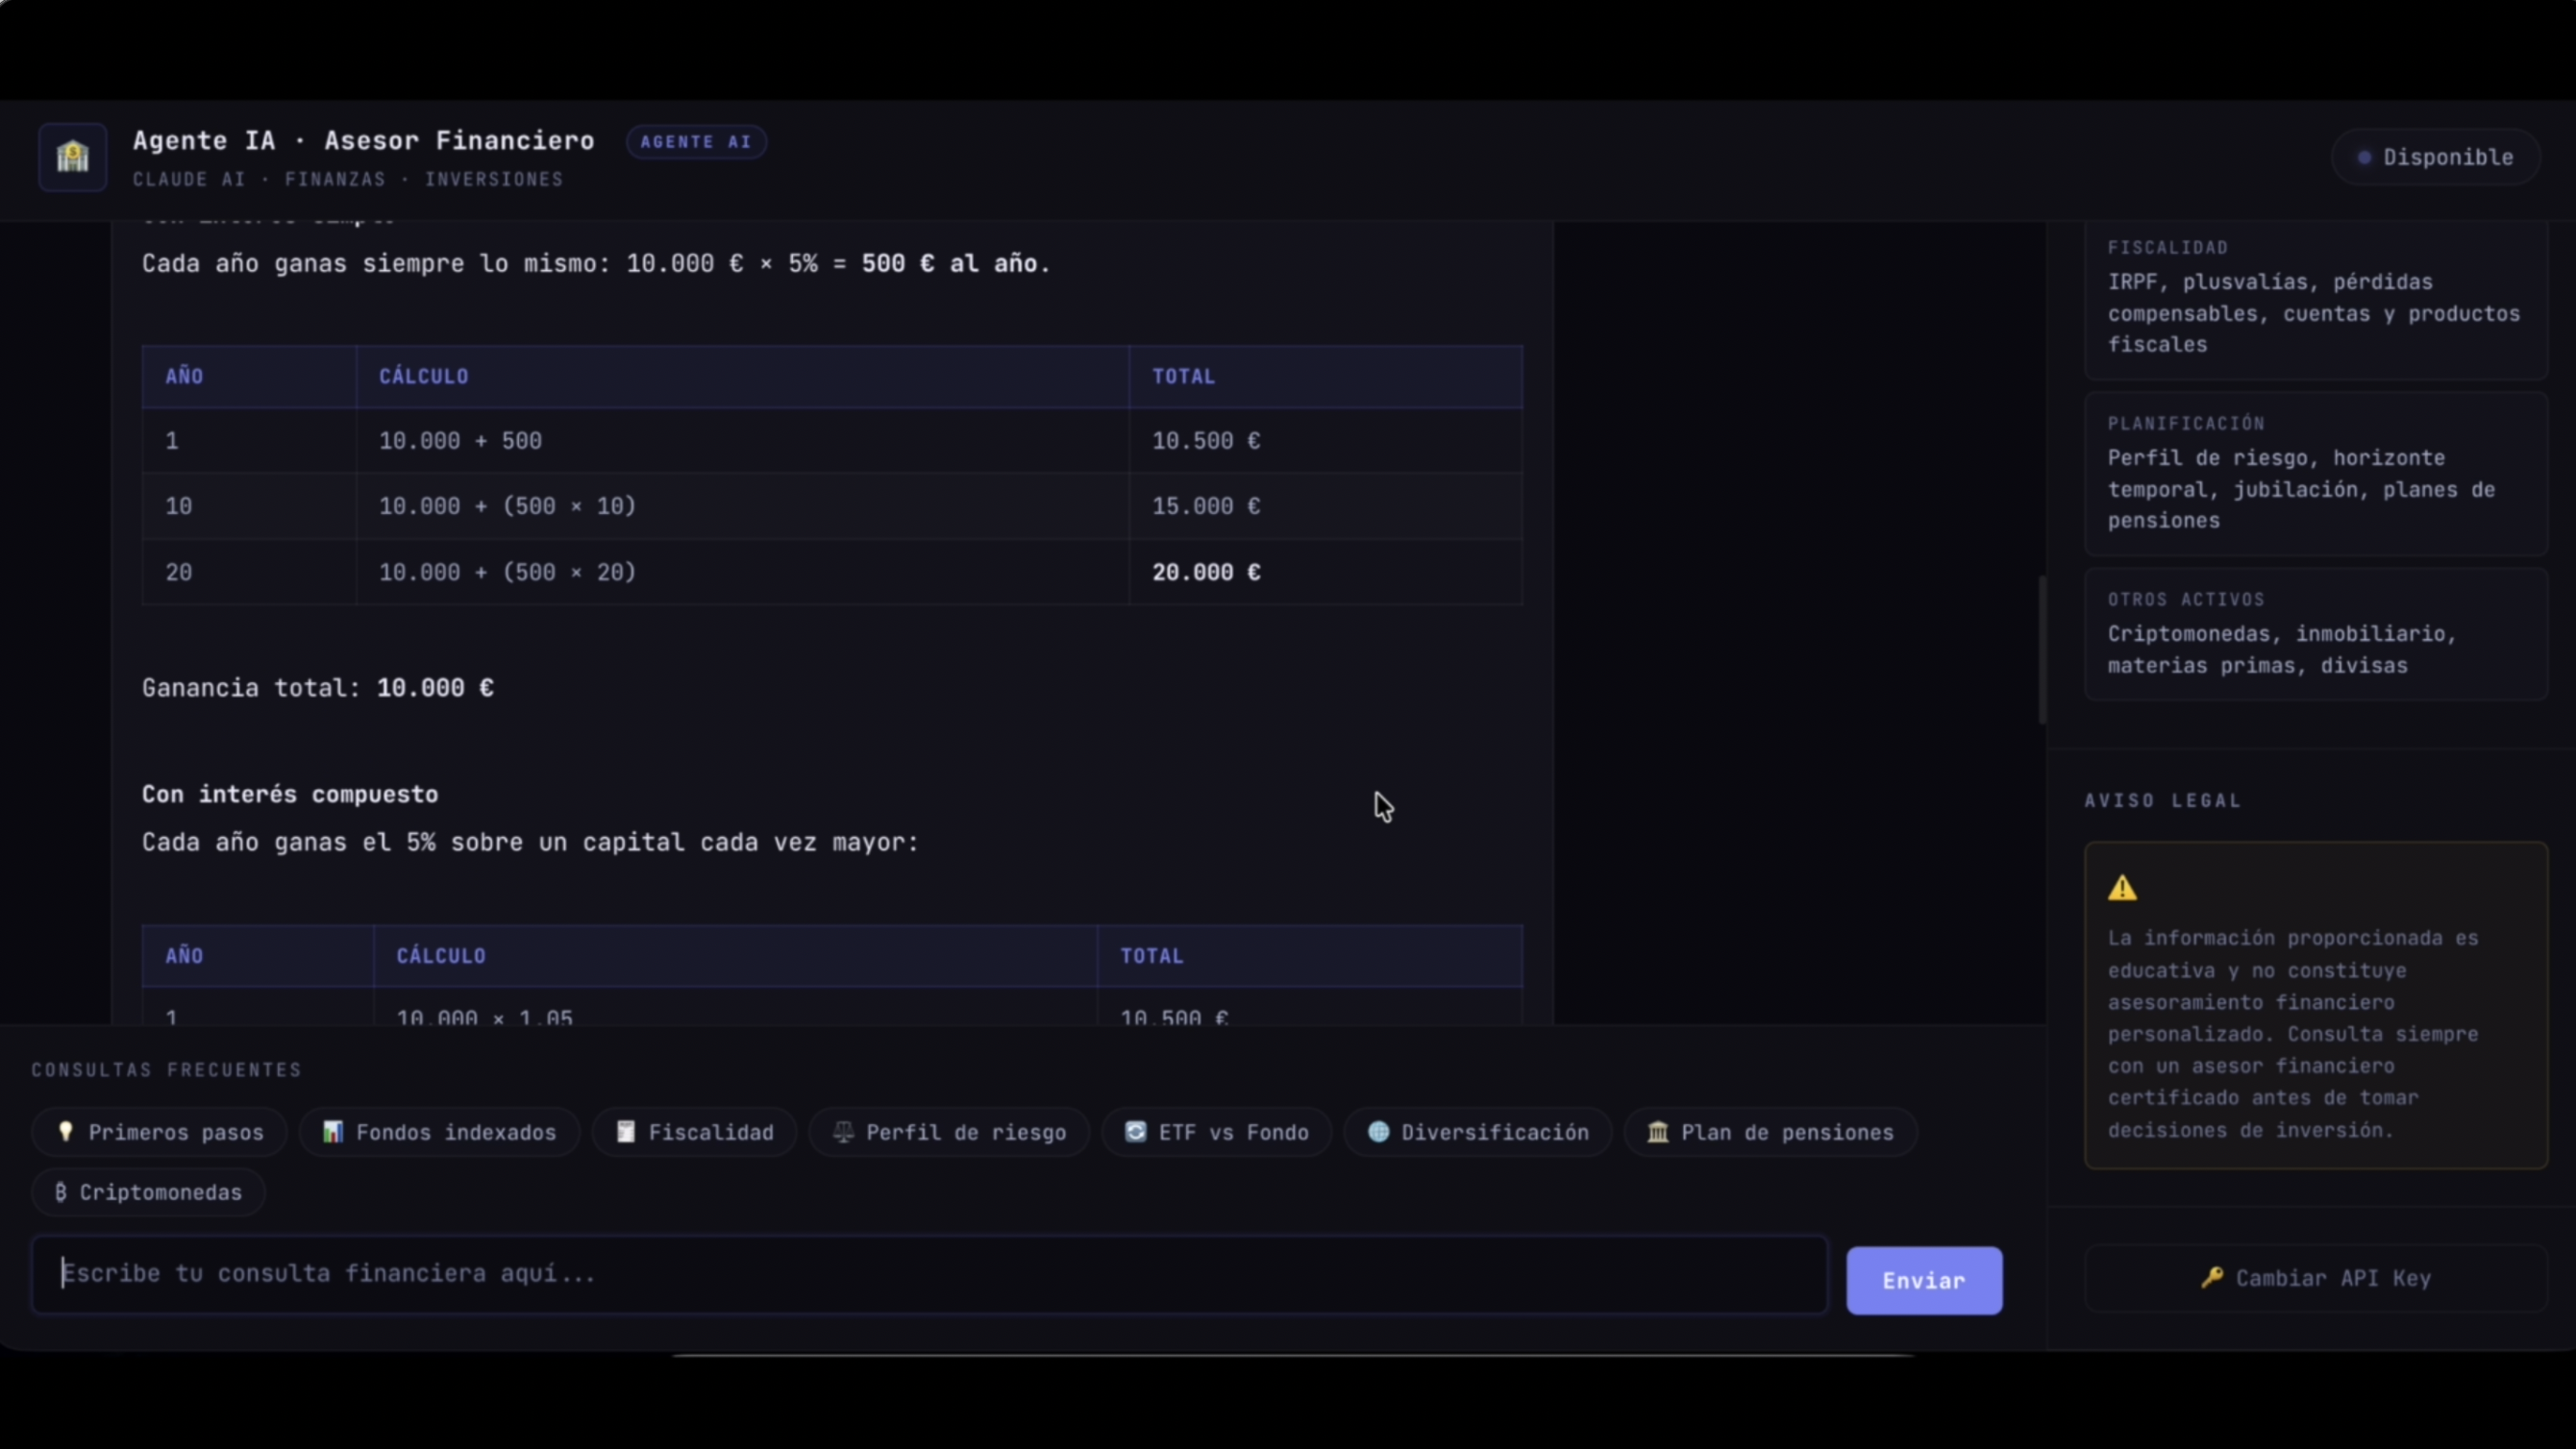Image resolution: width=2576 pixels, height=1449 pixels.
Task: Choose the Diversificación globe chip
Action: pos(1478,1132)
